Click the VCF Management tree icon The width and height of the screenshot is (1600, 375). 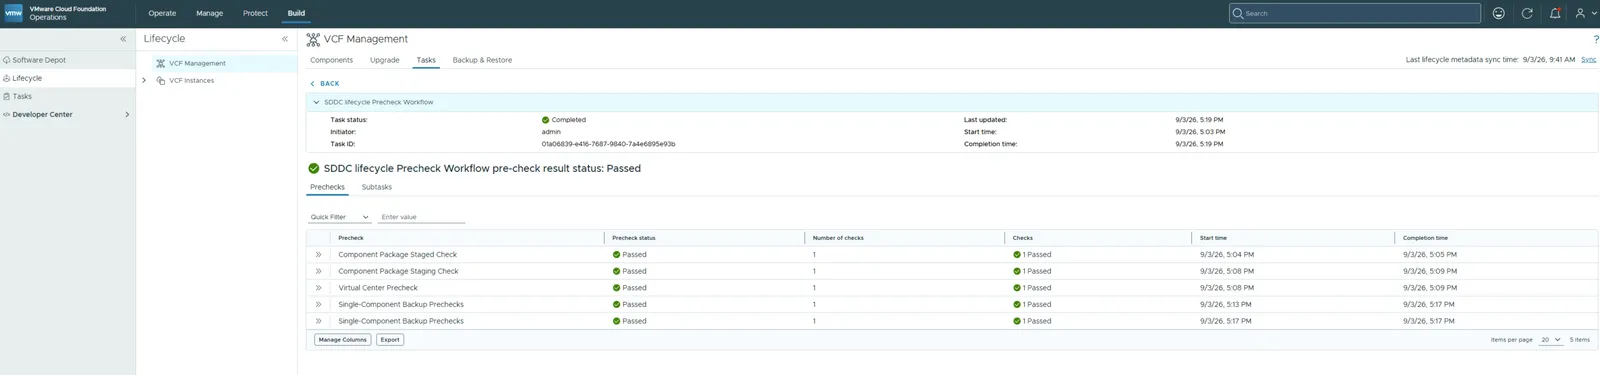(x=160, y=63)
